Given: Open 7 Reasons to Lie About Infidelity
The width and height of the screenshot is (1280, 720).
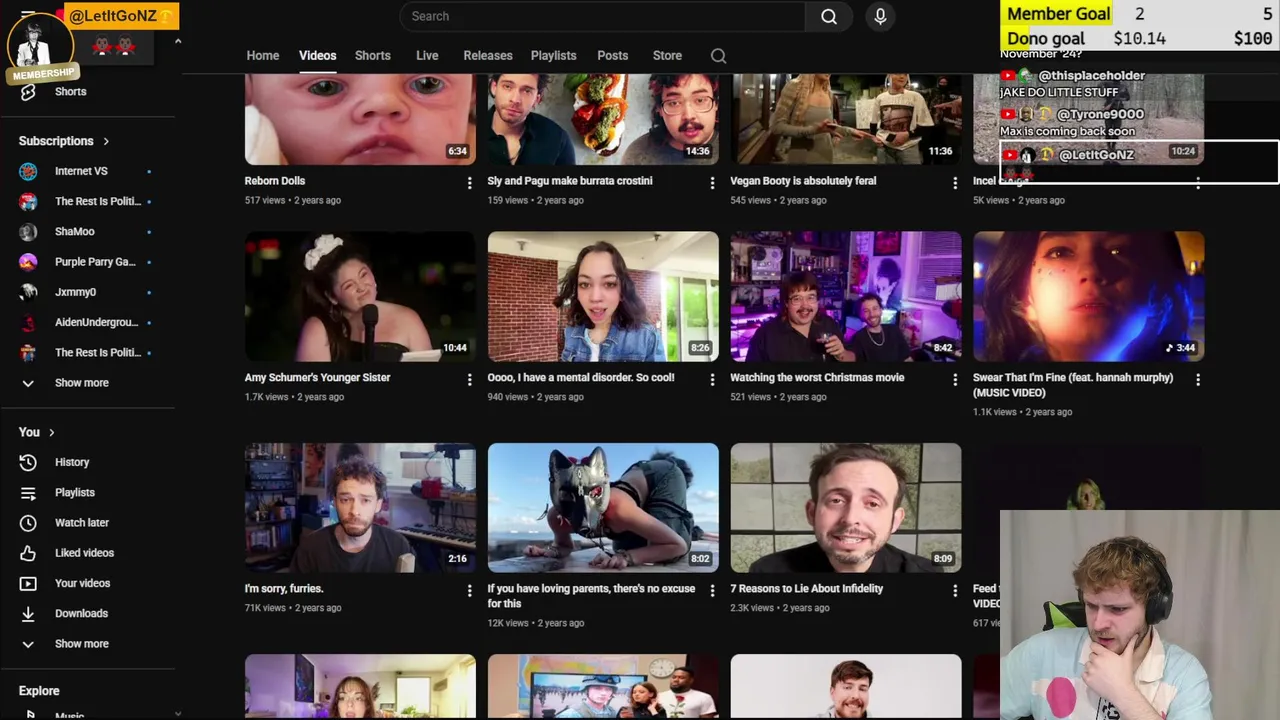Looking at the screenshot, I should 806,589.
